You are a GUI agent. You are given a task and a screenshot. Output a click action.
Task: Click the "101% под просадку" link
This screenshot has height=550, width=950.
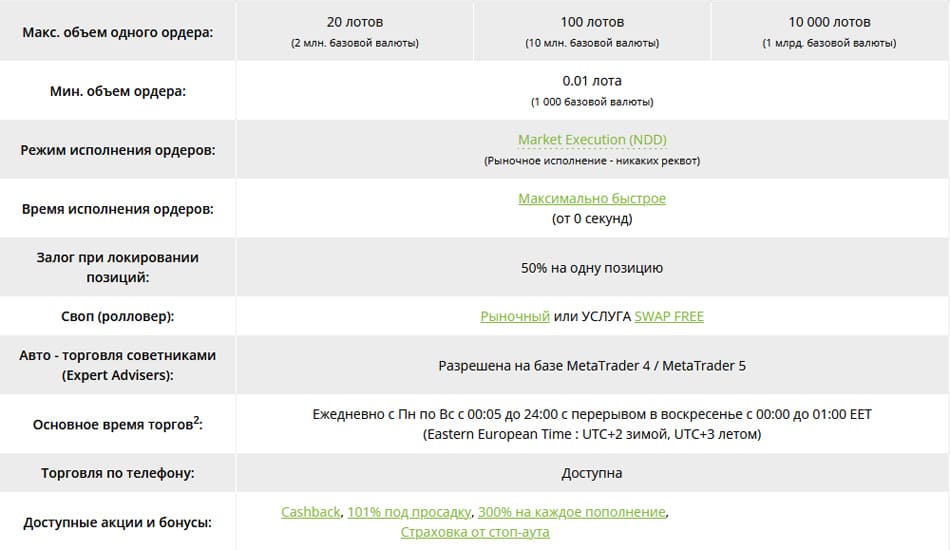(x=410, y=512)
